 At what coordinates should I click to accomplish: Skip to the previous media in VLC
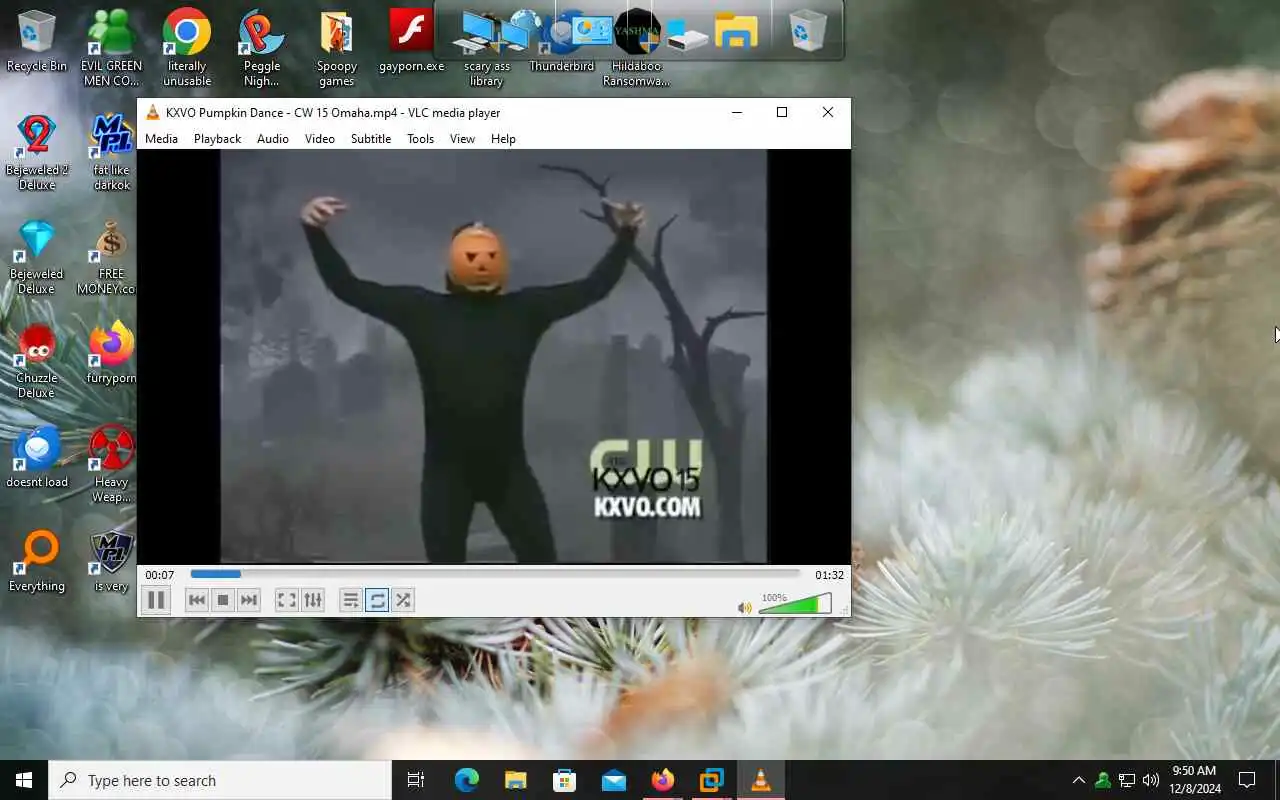(x=197, y=600)
